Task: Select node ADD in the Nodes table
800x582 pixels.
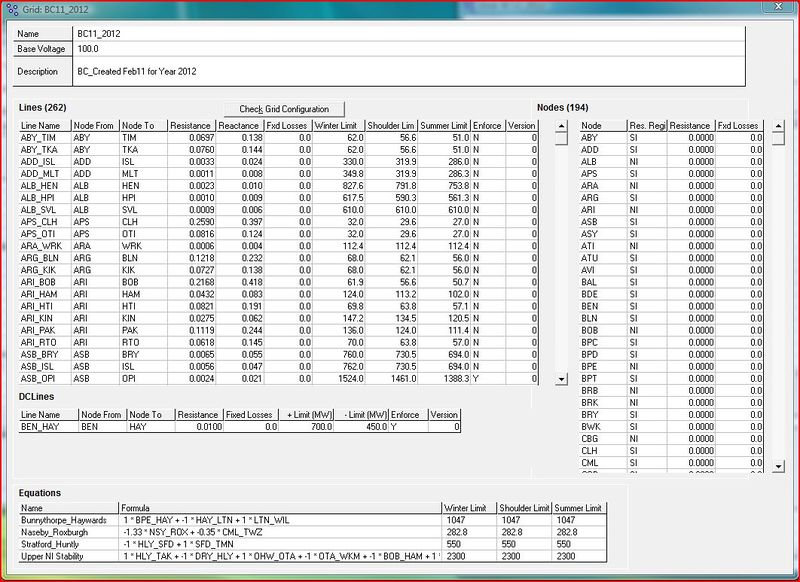Action: tap(603, 149)
